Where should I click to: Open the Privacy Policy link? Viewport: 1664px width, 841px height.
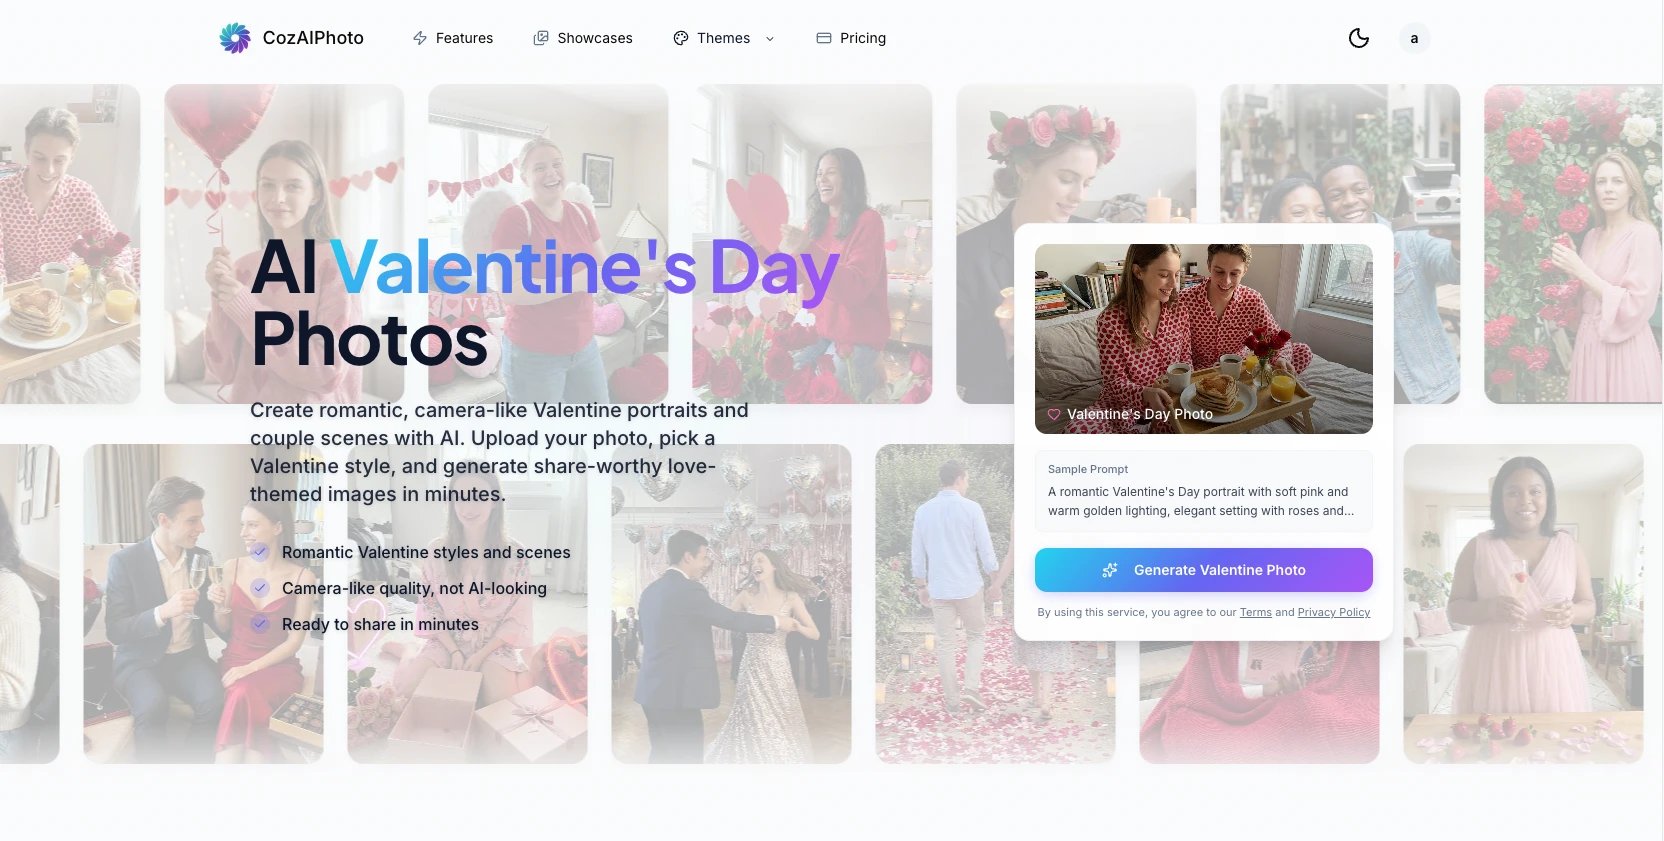pos(1334,612)
